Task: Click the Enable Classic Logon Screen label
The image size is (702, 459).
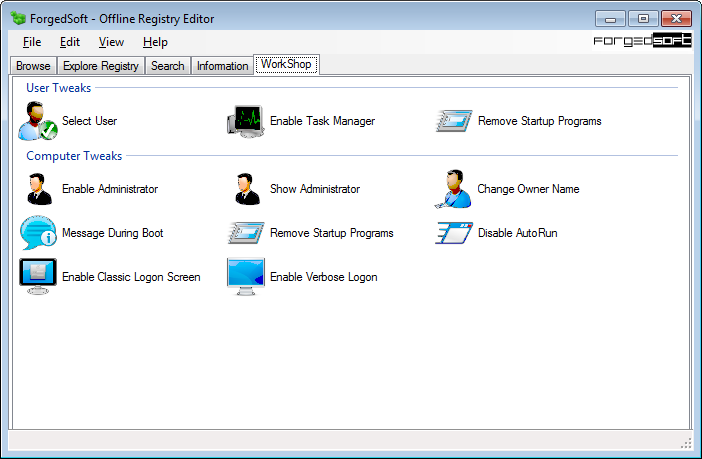Action: point(131,277)
